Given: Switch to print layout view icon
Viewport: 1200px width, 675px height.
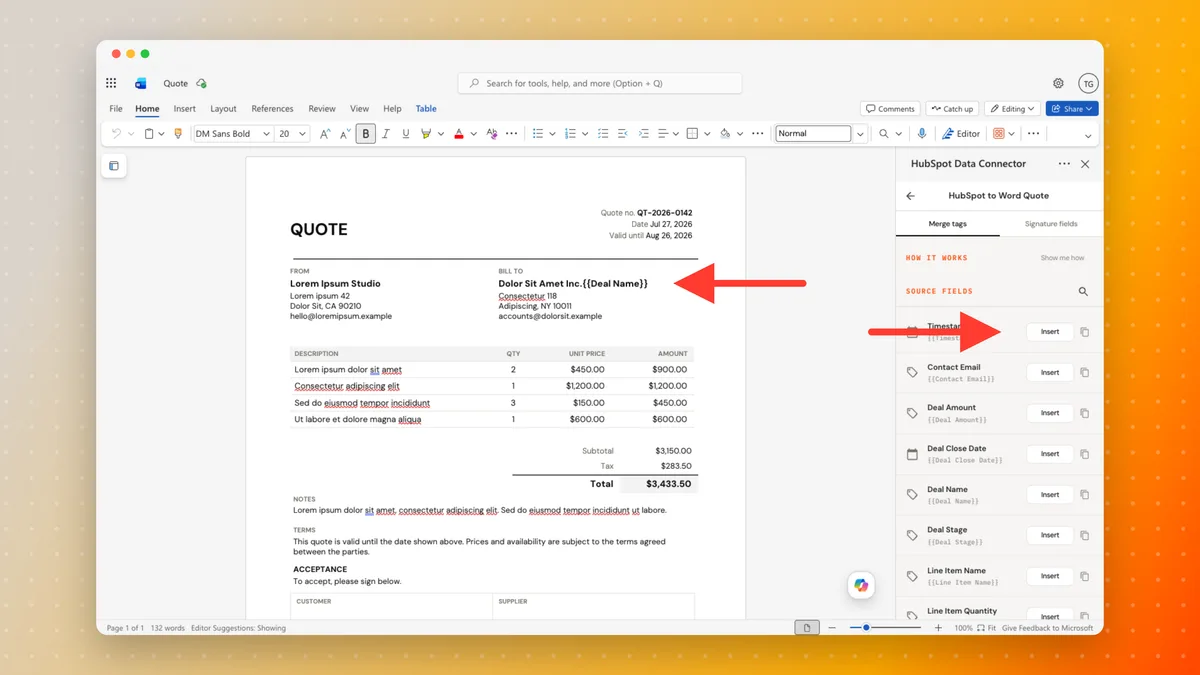Looking at the screenshot, I should (x=806, y=627).
